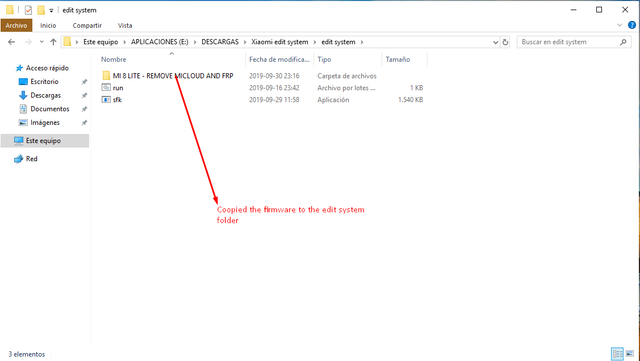Select MI 8 LITE - REMOVE MICLOUD AND FRP folder
640x361 pixels.
click(x=173, y=76)
